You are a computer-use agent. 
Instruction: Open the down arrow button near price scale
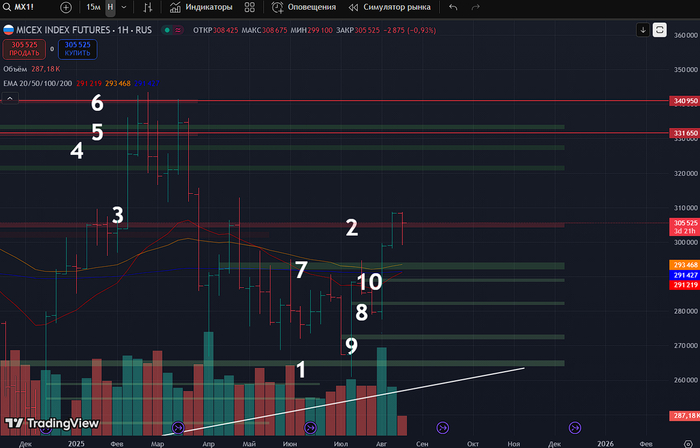[x=642, y=30]
